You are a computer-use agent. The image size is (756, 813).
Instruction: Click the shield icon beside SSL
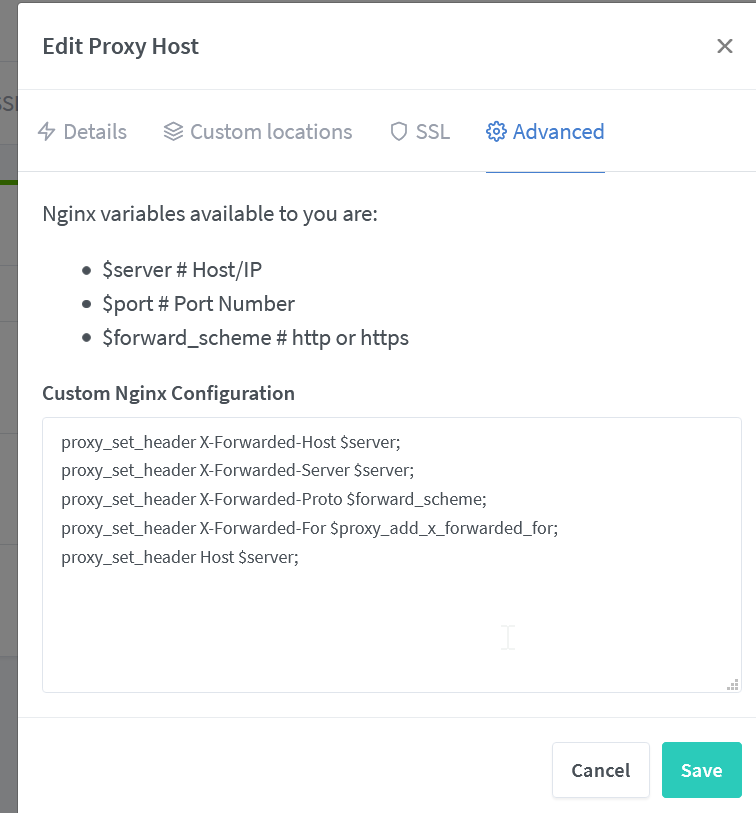pos(399,132)
